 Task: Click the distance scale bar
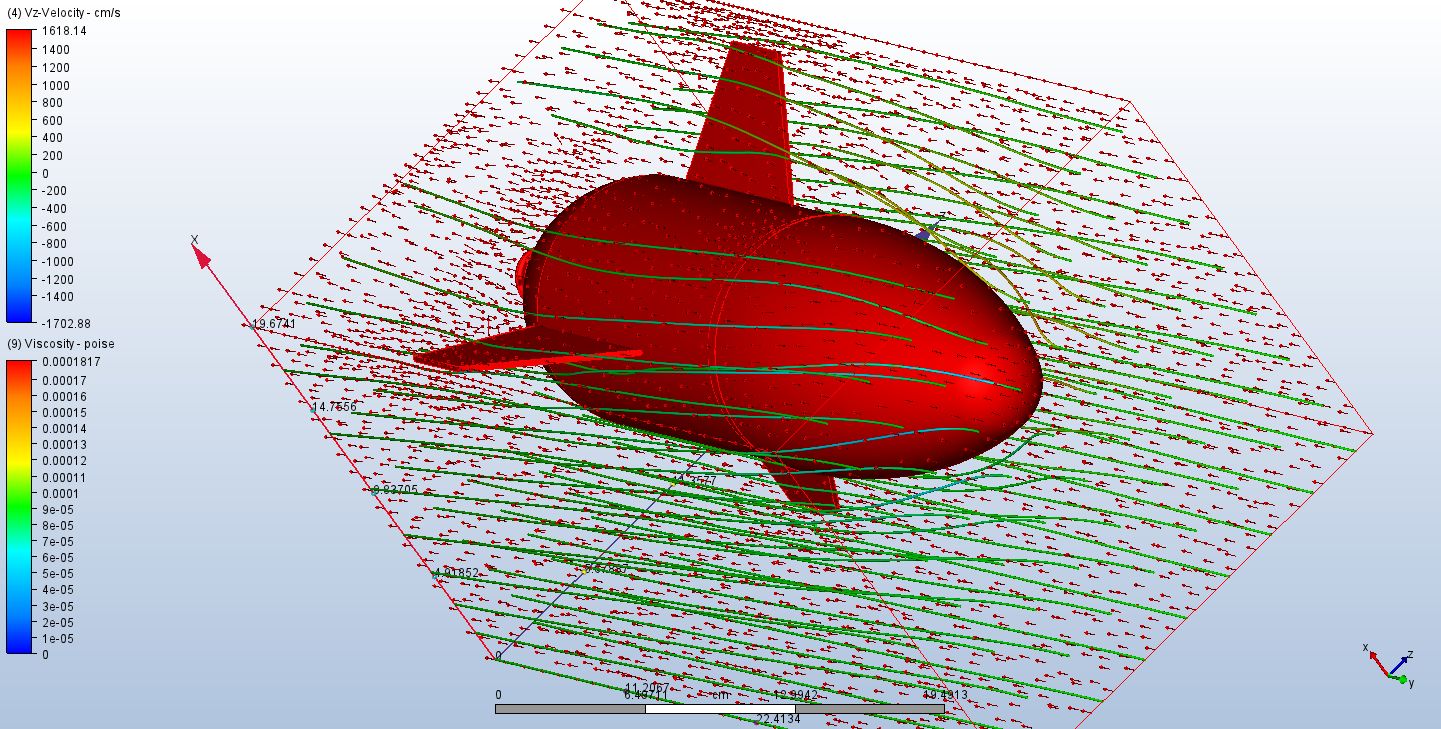tap(720, 709)
